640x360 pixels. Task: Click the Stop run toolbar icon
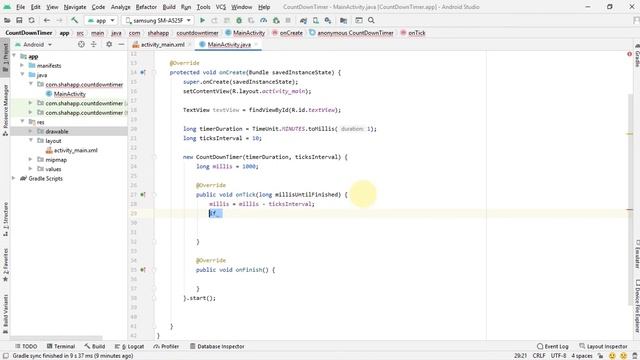(x=288, y=20)
